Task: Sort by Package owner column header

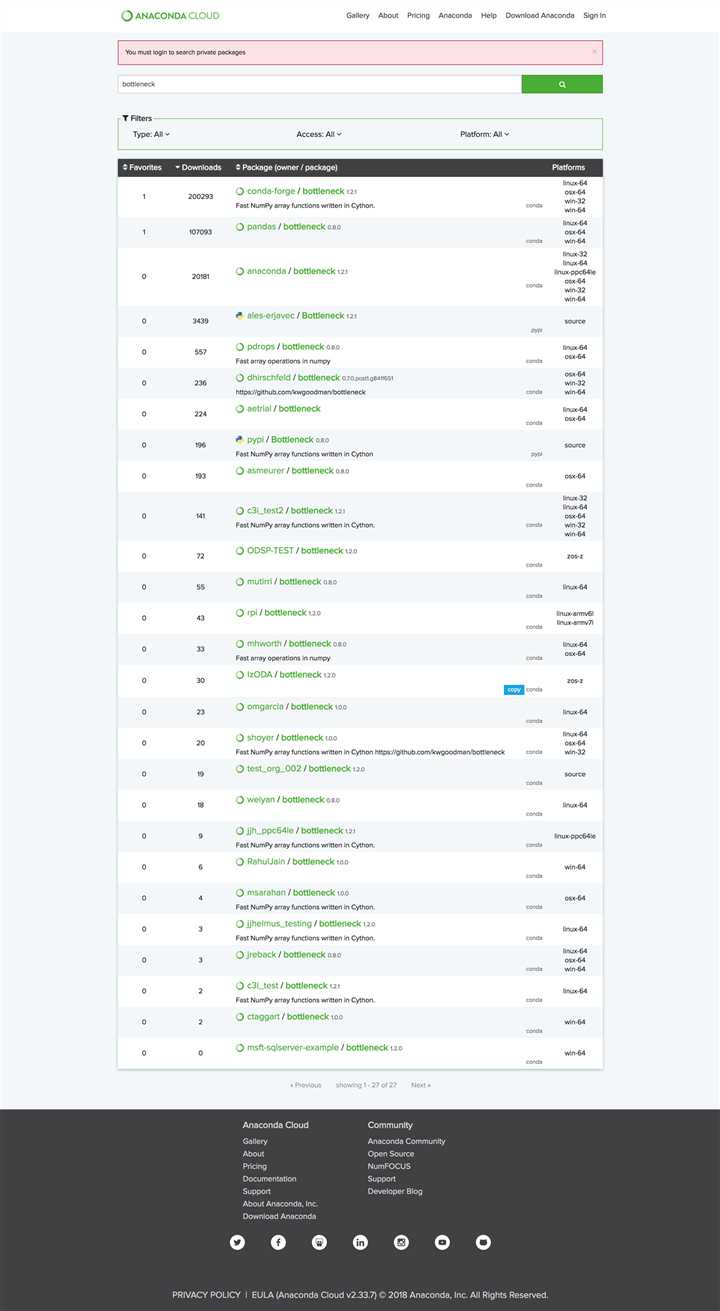Action: (x=286, y=167)
